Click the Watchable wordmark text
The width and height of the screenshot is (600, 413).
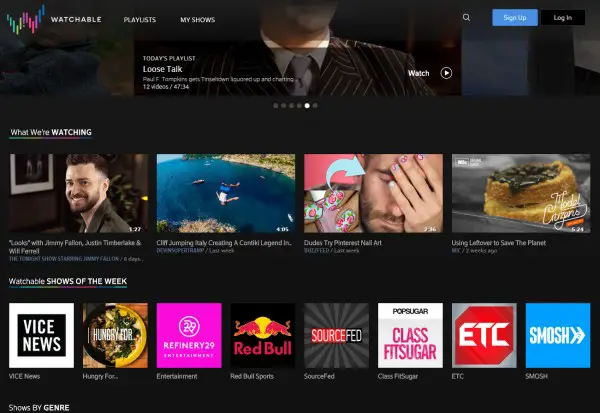[x=76, y=20]
